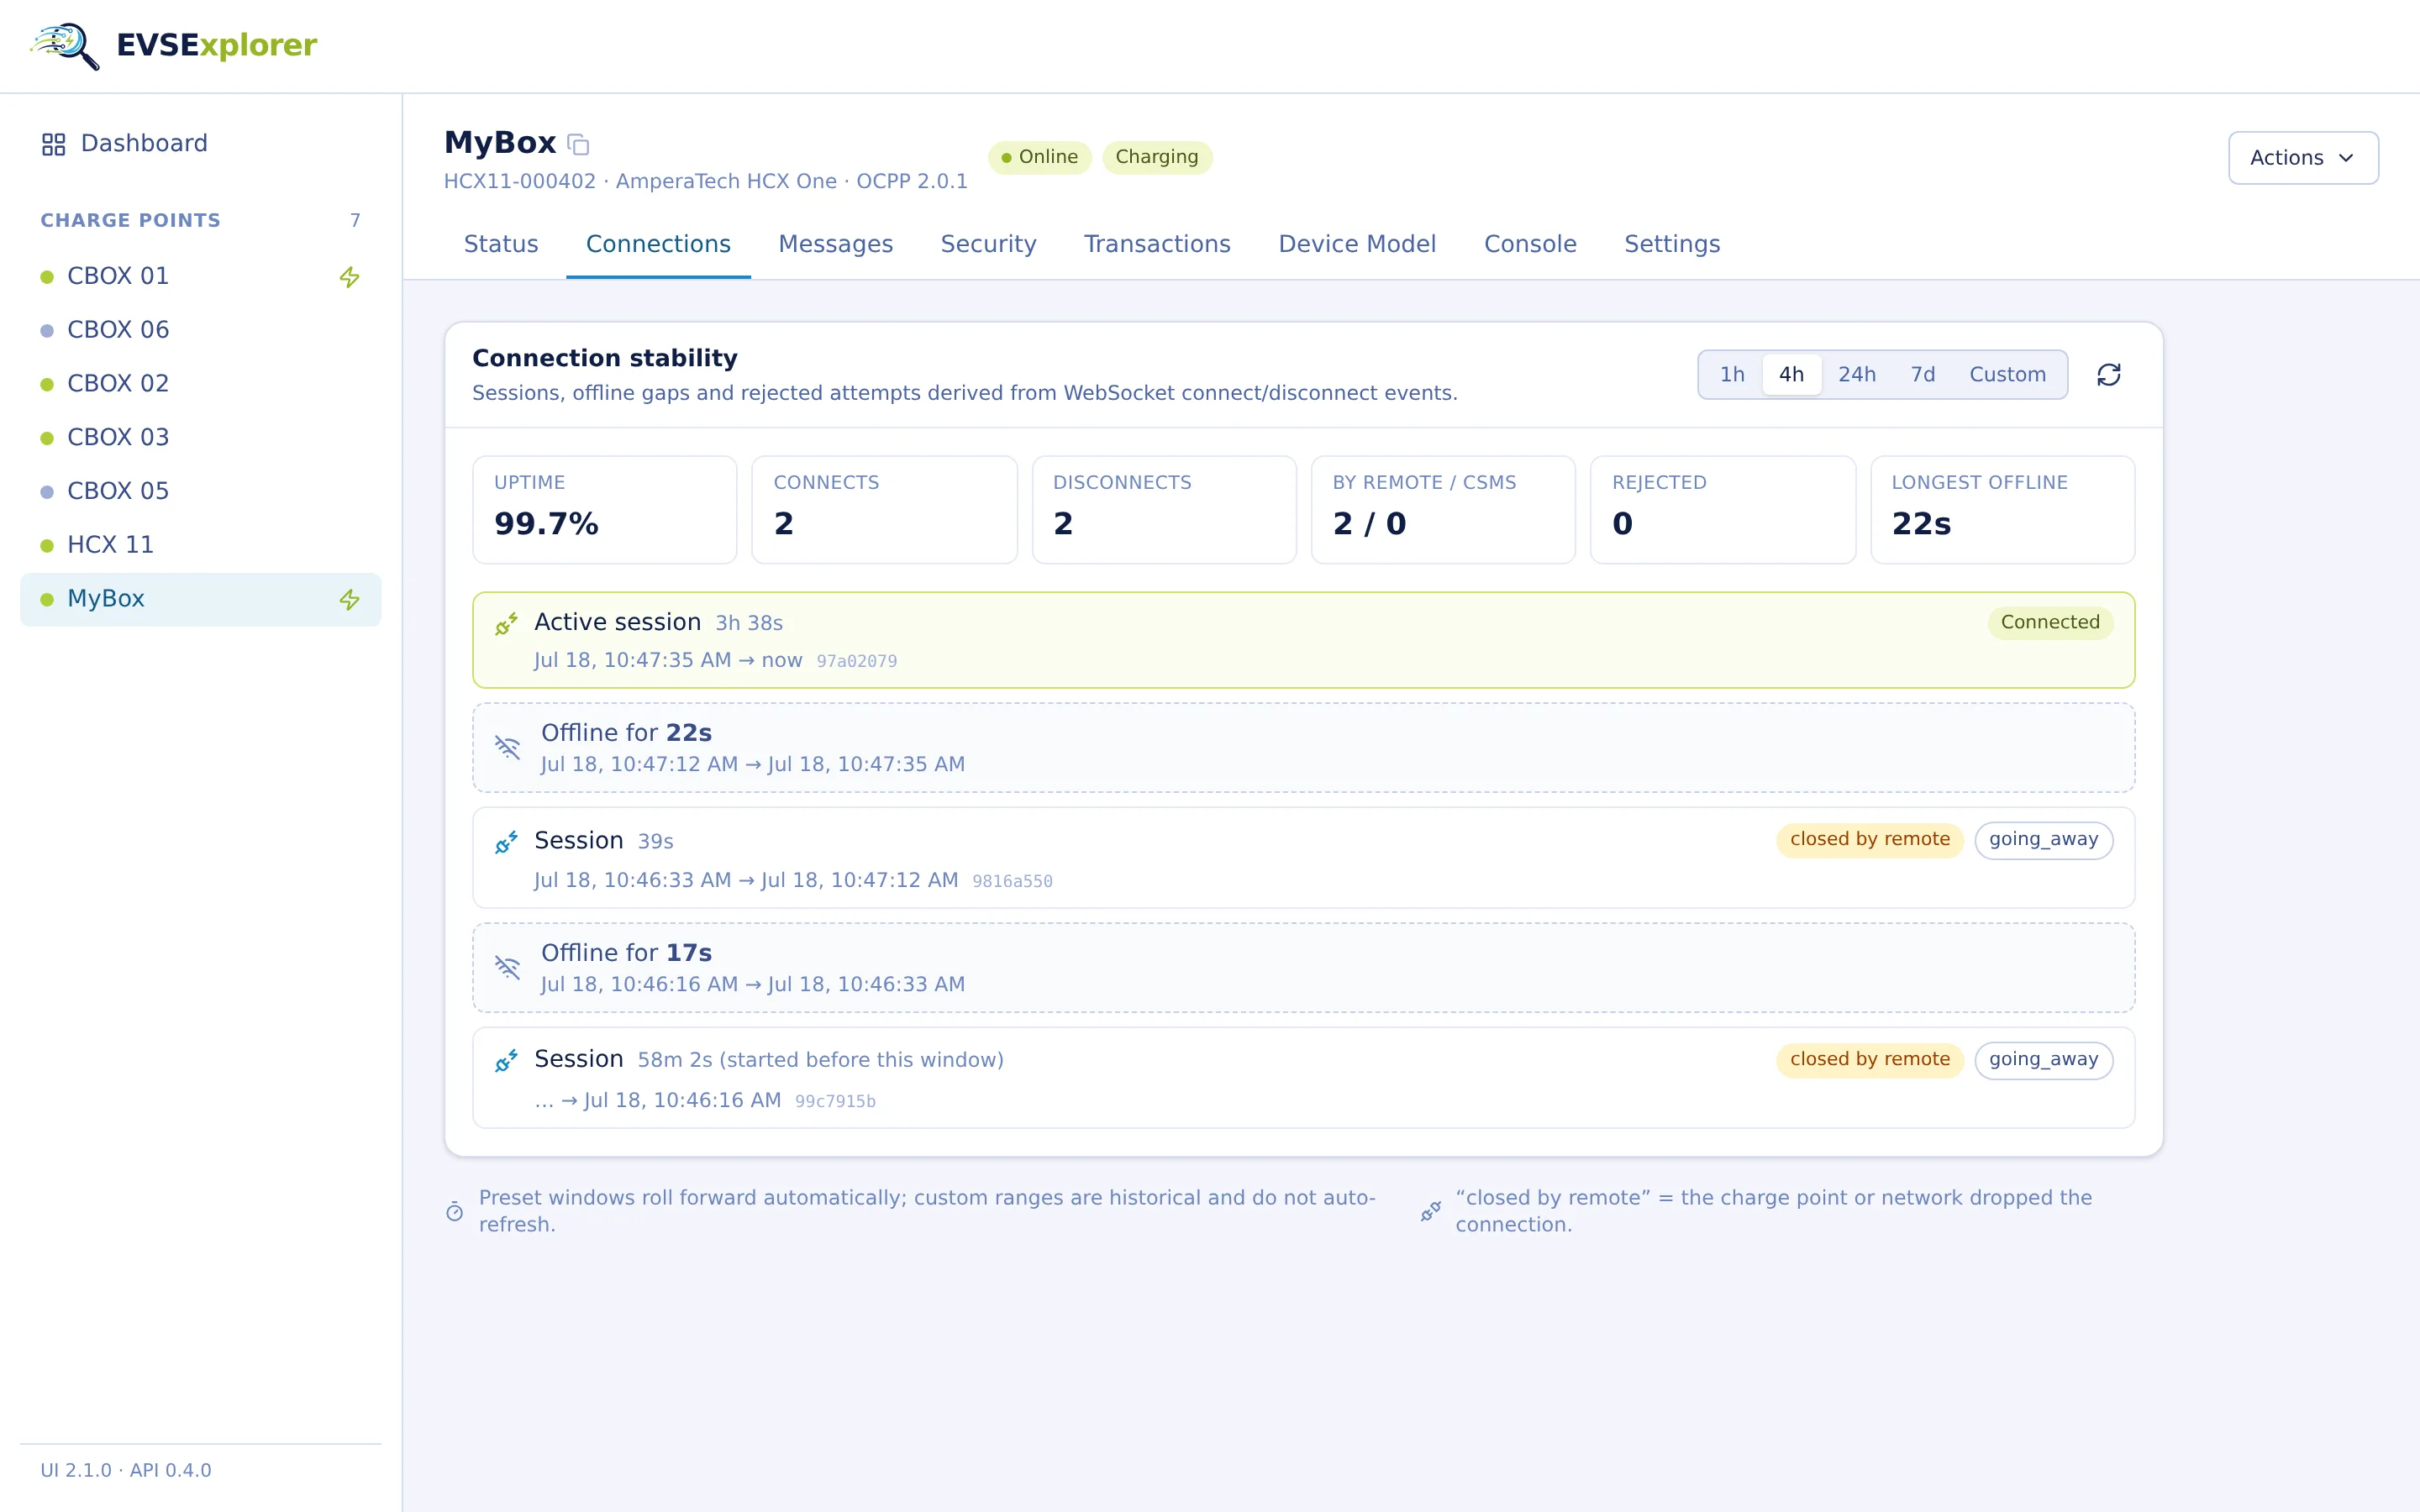Click the unplug icon by closed-by-remote note

point(1431,1211)
